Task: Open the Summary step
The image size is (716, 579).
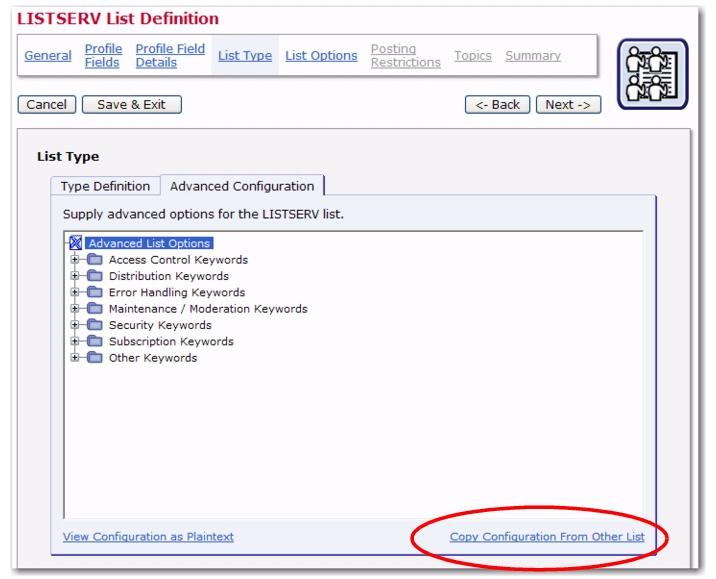Action: tap(533, 56)
